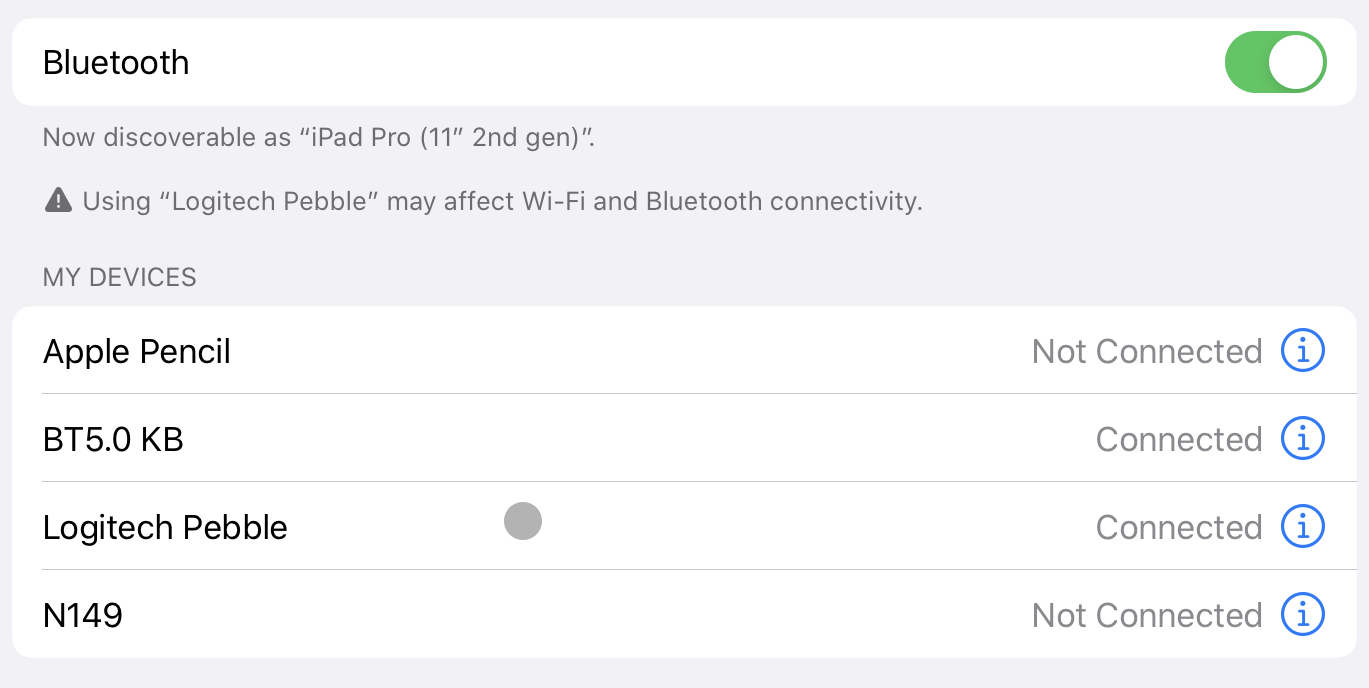This screenshot has width=1369, height=688.
Task: Open BT5.0 KB info details icon
Action: click(x=1303, y=438)
